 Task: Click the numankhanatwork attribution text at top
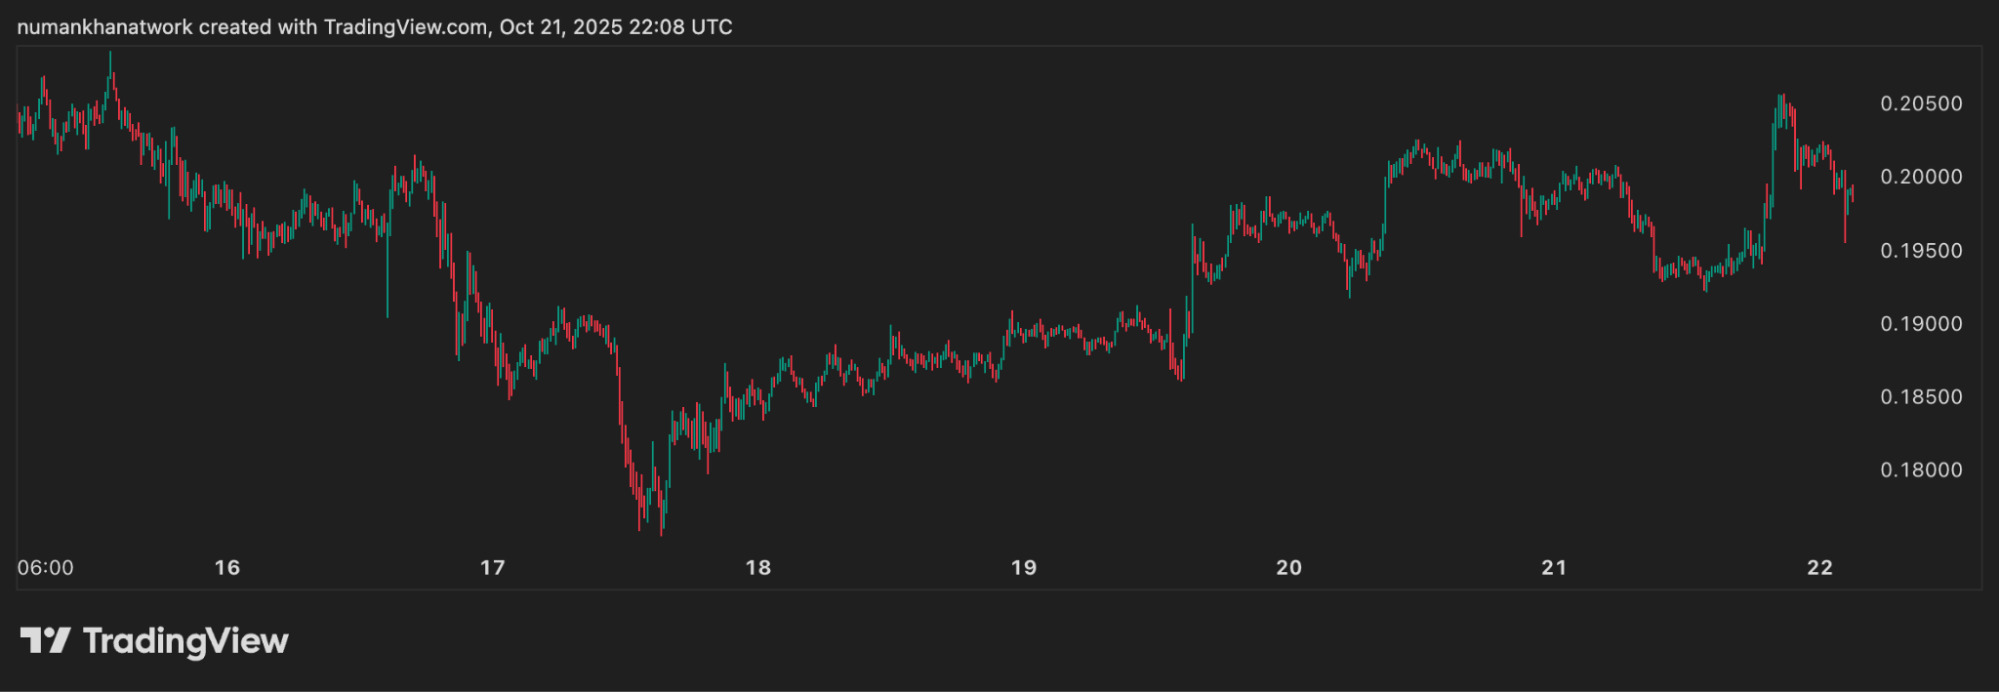pyautogui.click(x=374, y=27)
